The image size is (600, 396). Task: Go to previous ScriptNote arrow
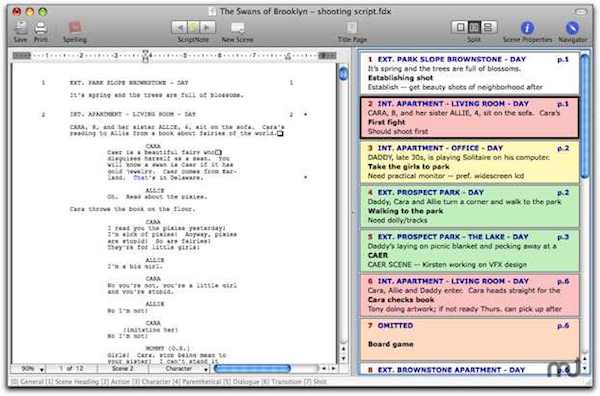pyautogui.click(x=179, y=28)
